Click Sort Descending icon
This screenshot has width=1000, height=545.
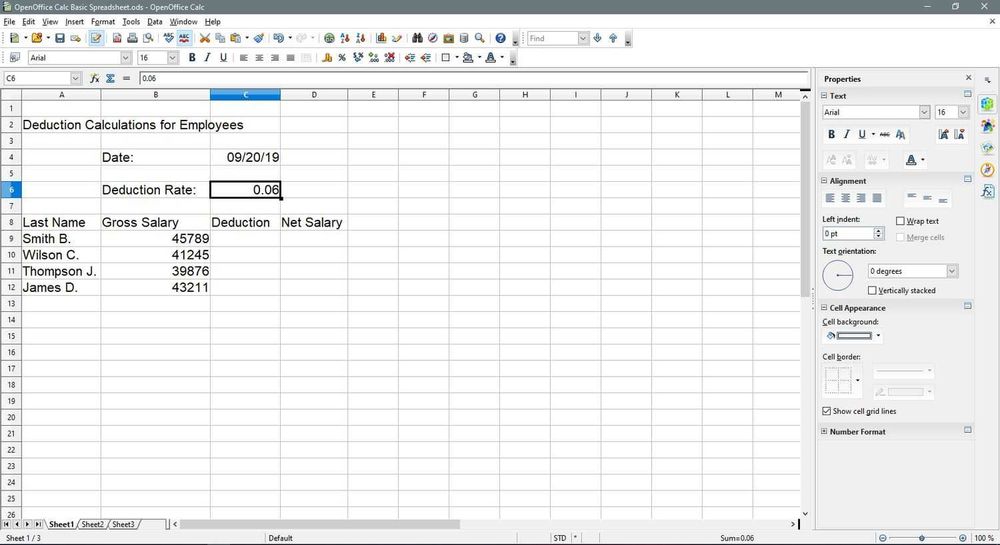pos(360,38)
